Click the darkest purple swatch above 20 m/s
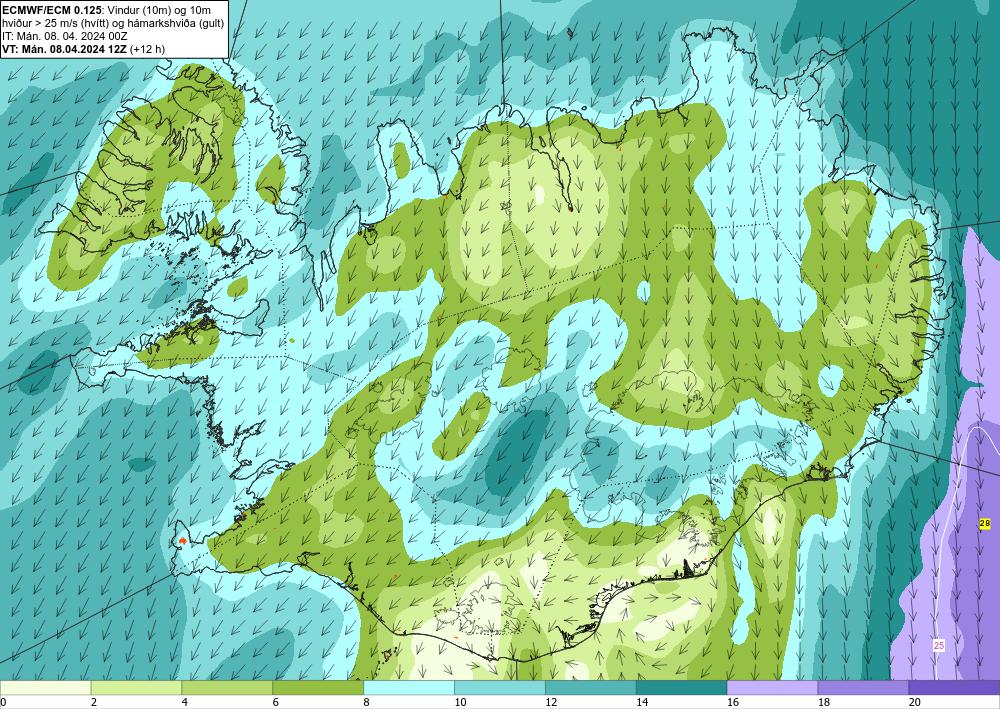 point(954,688)
